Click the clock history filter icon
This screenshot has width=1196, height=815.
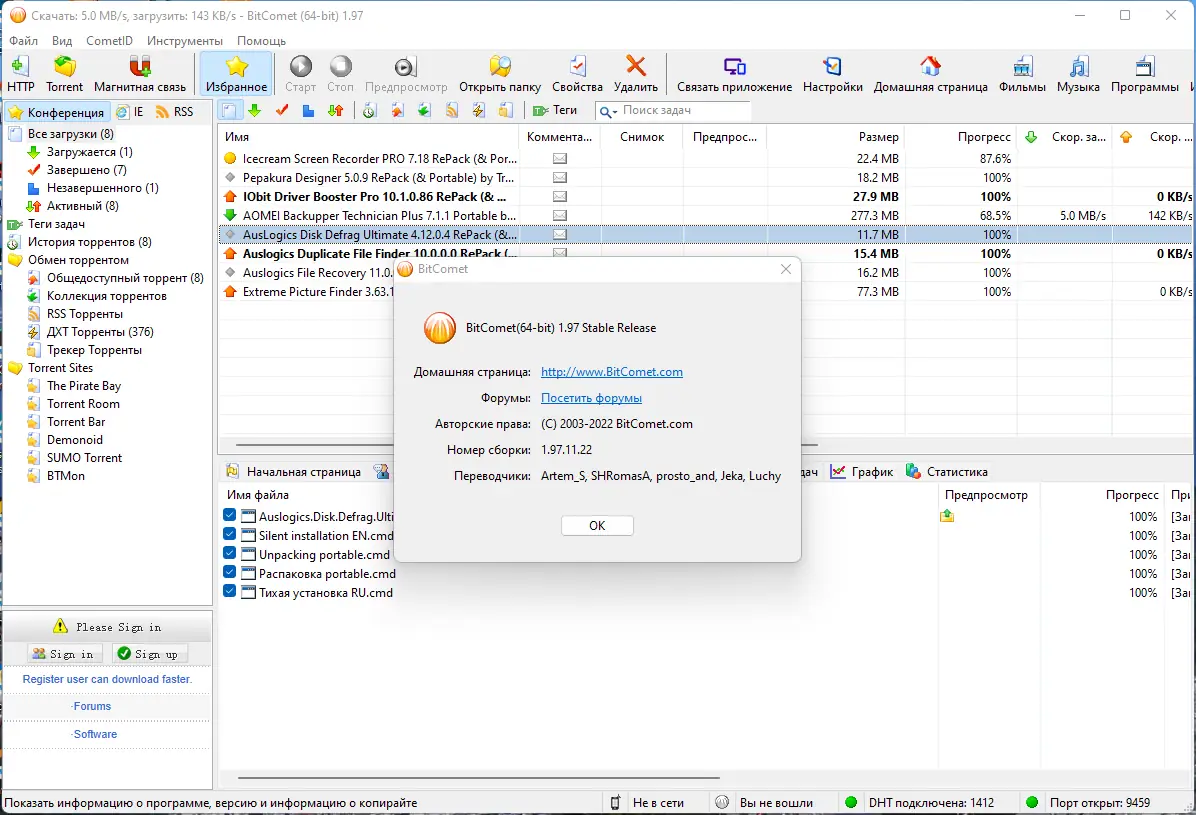click(369, 111)
